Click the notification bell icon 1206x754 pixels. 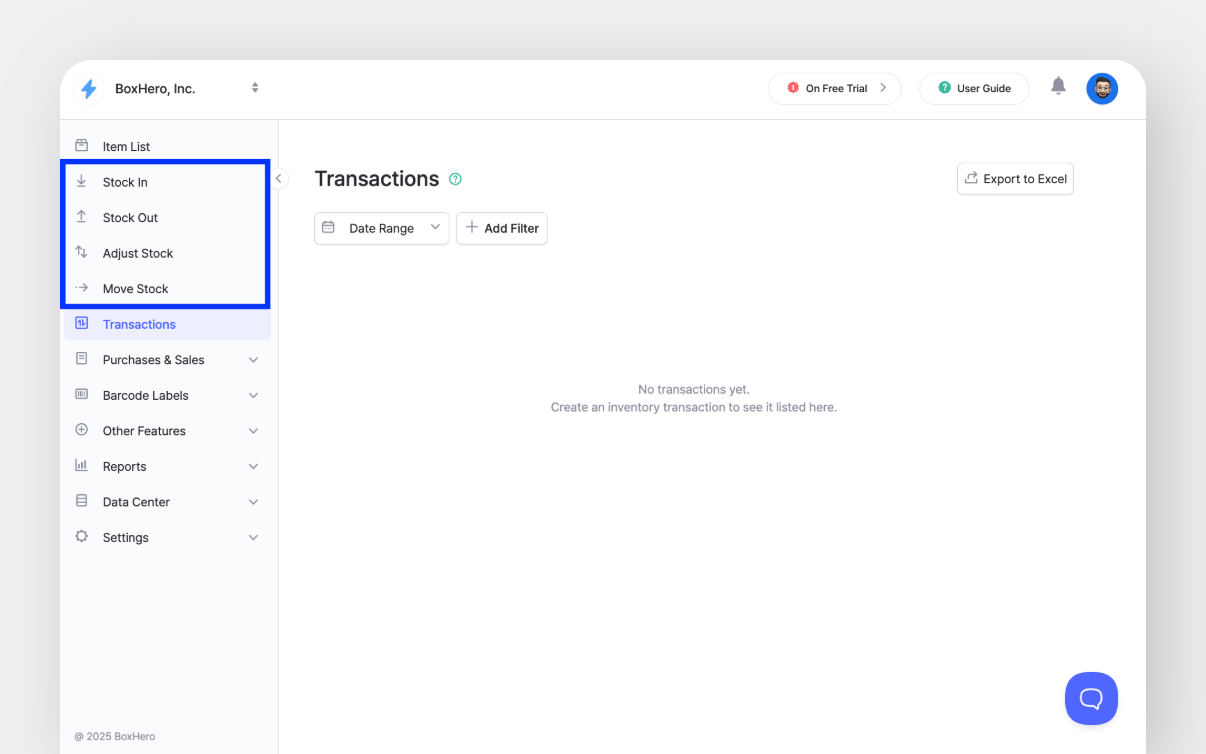coord(1058,87)
